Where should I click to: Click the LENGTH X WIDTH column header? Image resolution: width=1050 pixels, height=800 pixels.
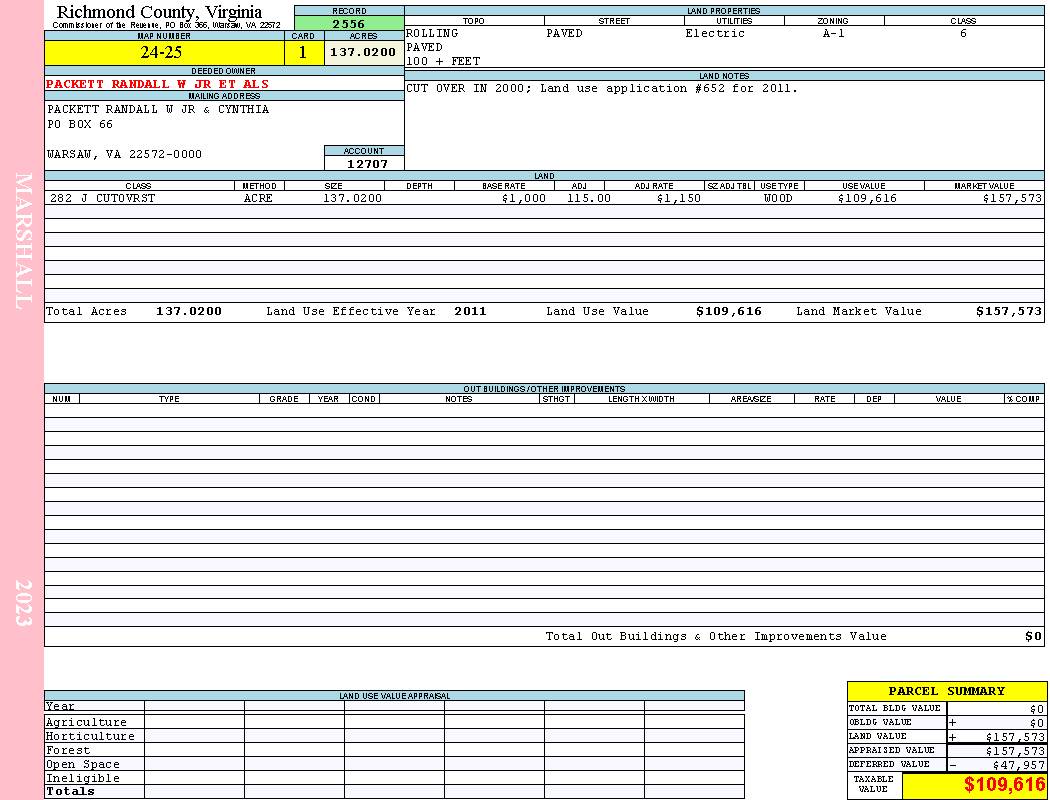(x=641, y=399)
